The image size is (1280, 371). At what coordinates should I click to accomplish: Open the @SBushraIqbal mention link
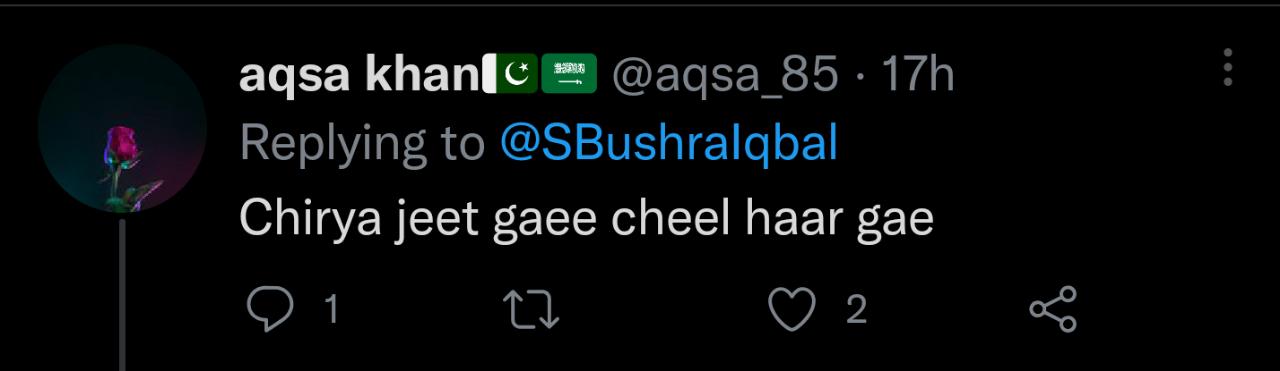pos(668,145)
